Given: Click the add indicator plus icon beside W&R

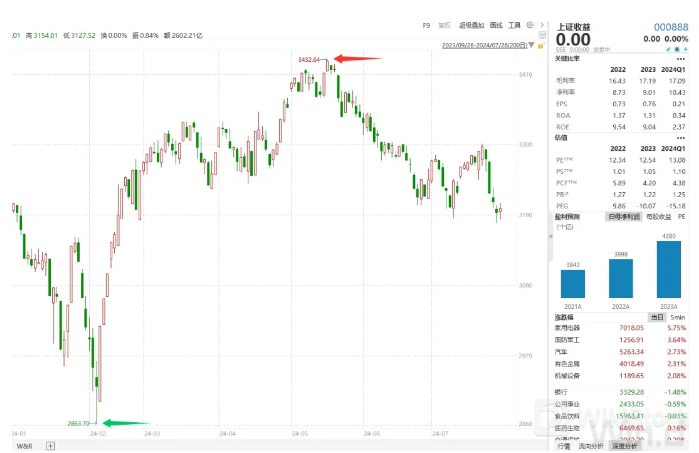Looking at the screenshot, I should (x=51, y=446).
